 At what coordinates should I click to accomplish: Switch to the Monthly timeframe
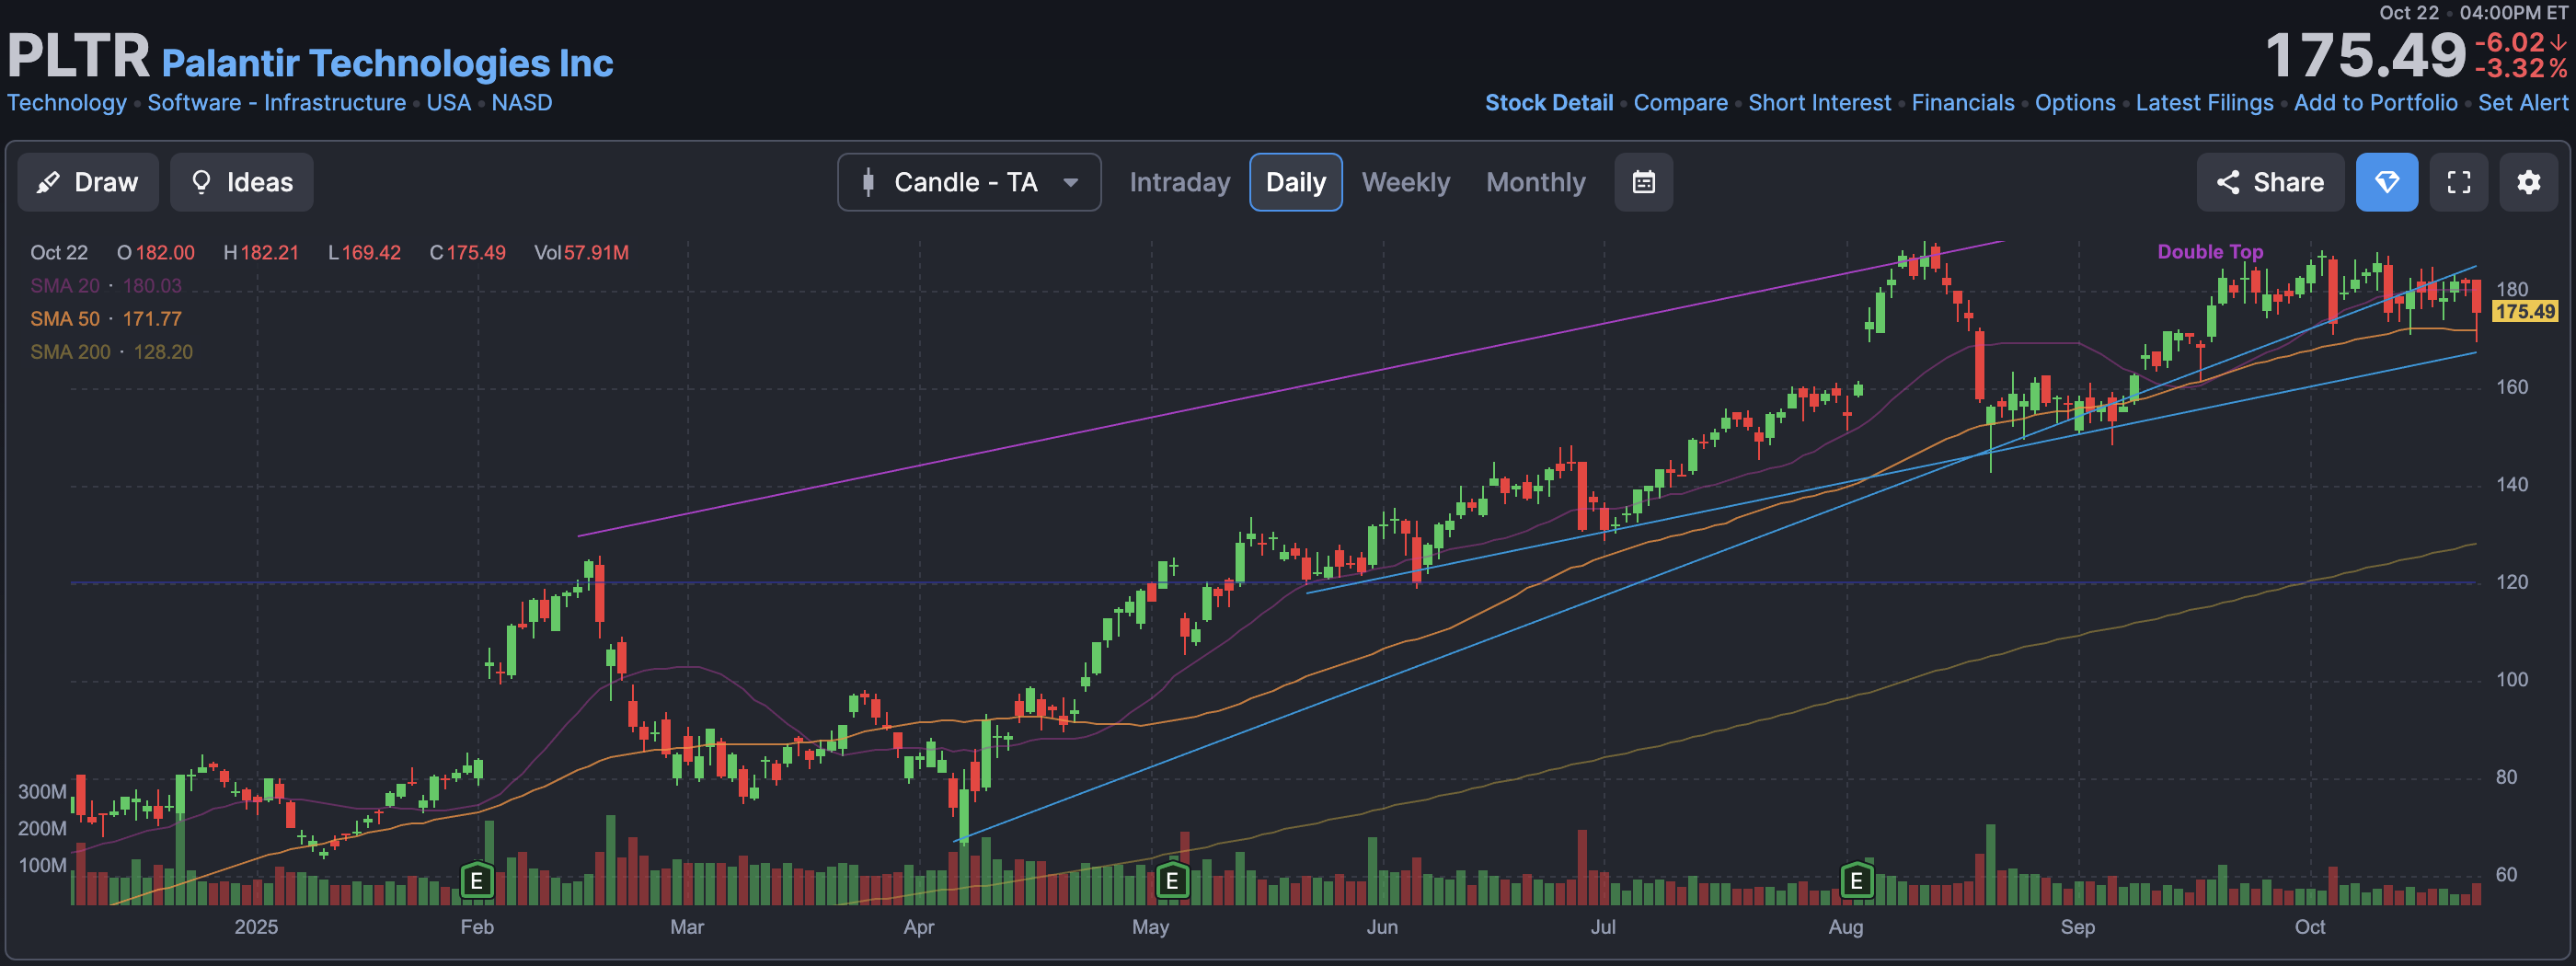(x=1535, y=182)
